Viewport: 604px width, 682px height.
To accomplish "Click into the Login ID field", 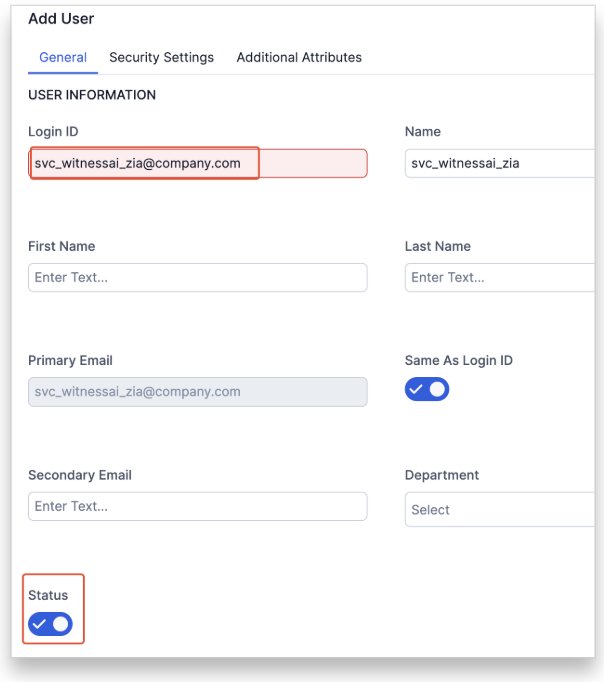I will [x=197, y=163].
